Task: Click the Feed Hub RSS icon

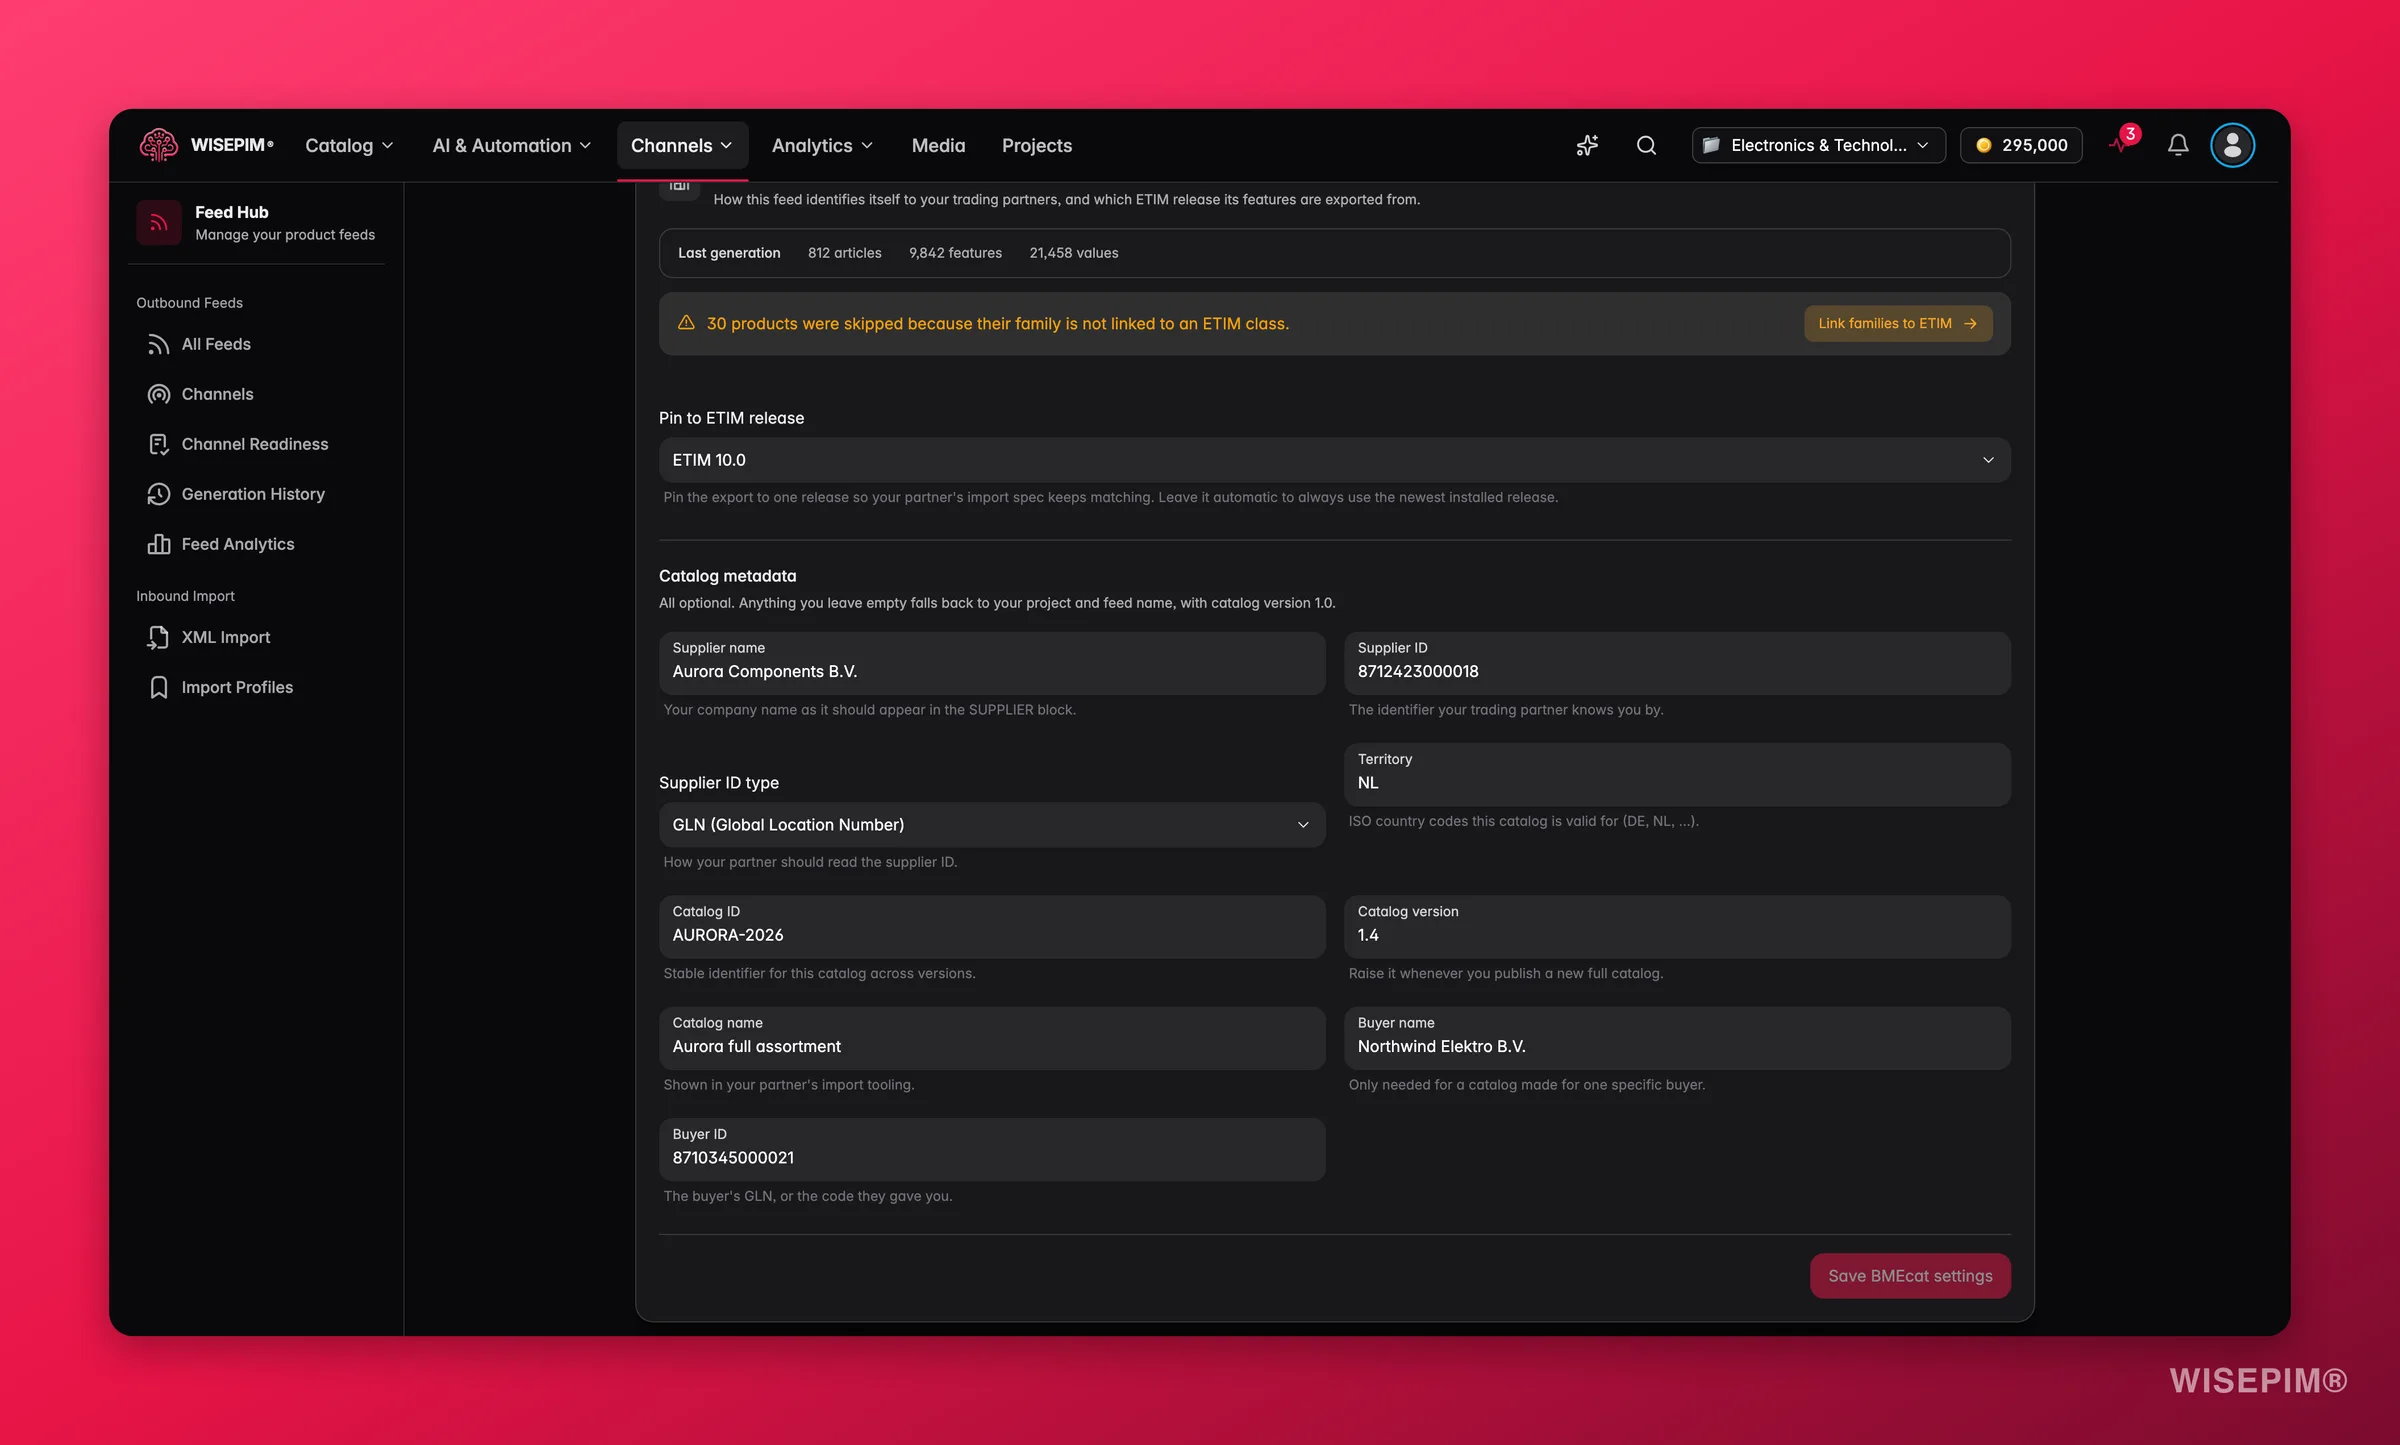Action: click(158, 222)
